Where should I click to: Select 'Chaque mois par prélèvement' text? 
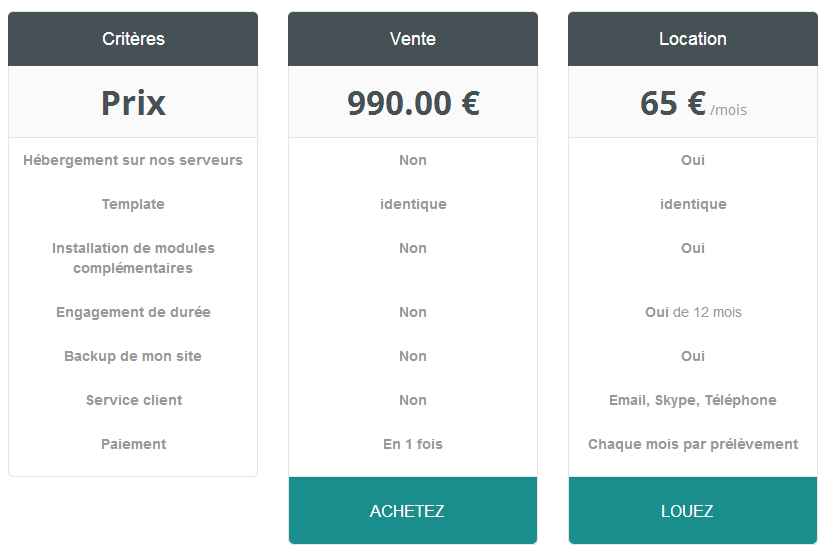[x=692, y=444]
